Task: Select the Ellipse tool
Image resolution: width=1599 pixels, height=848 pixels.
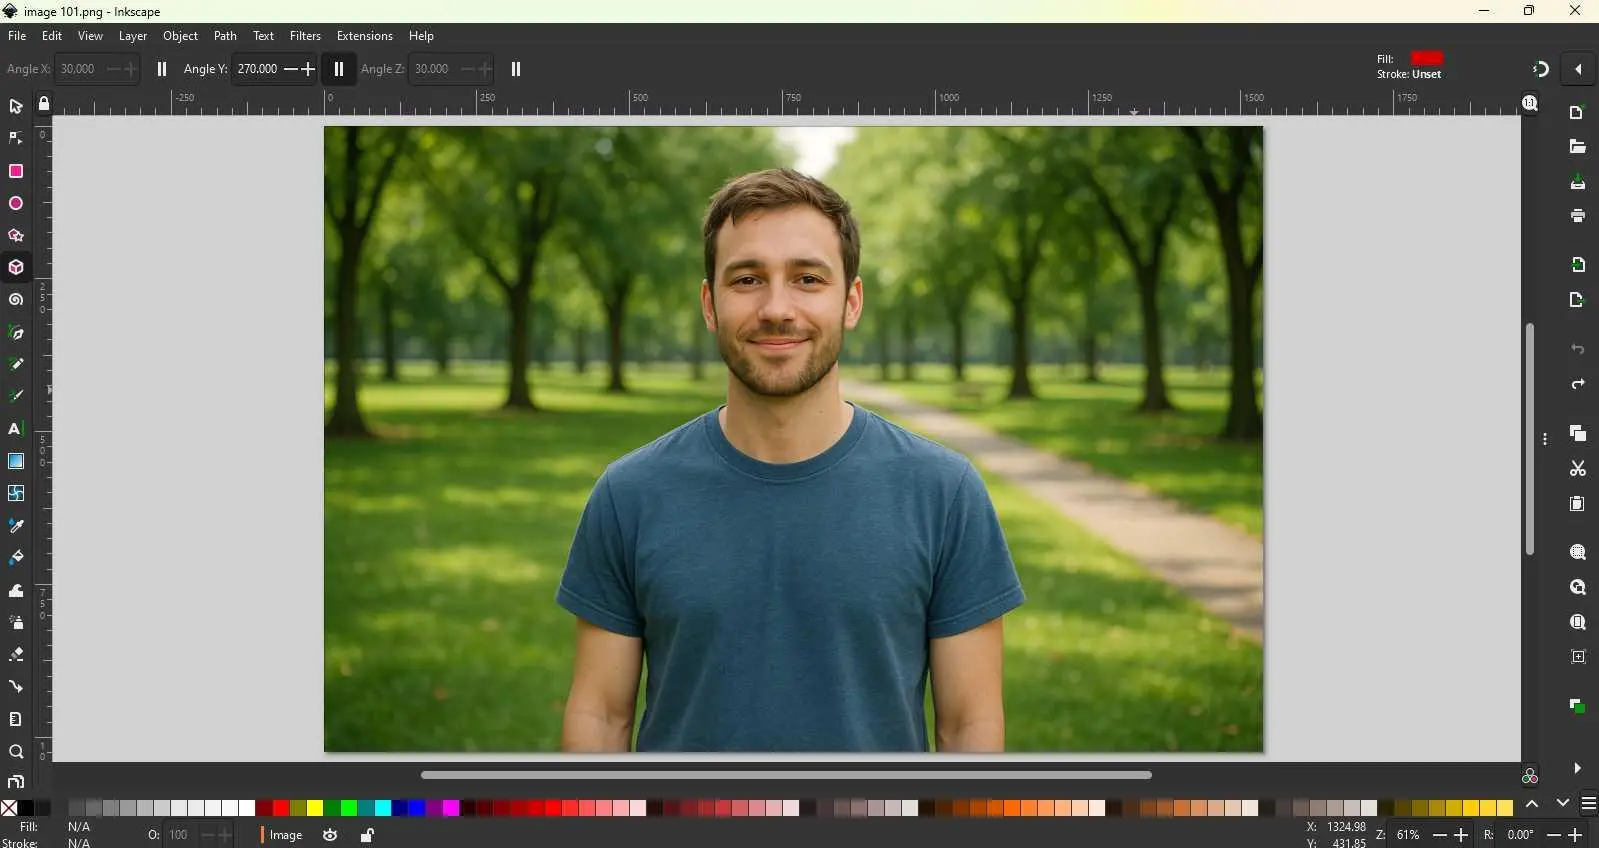Action: pyautogui.click(x=16, y=203)
